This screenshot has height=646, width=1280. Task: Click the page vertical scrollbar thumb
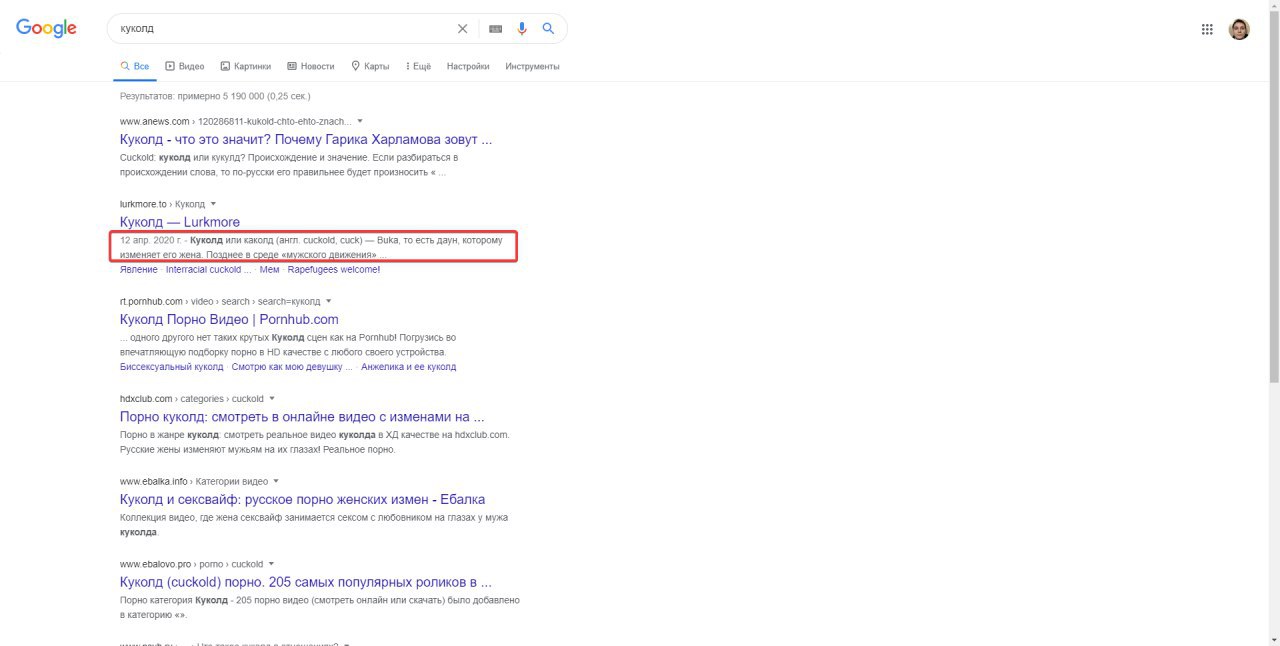tap(1273, 195)
